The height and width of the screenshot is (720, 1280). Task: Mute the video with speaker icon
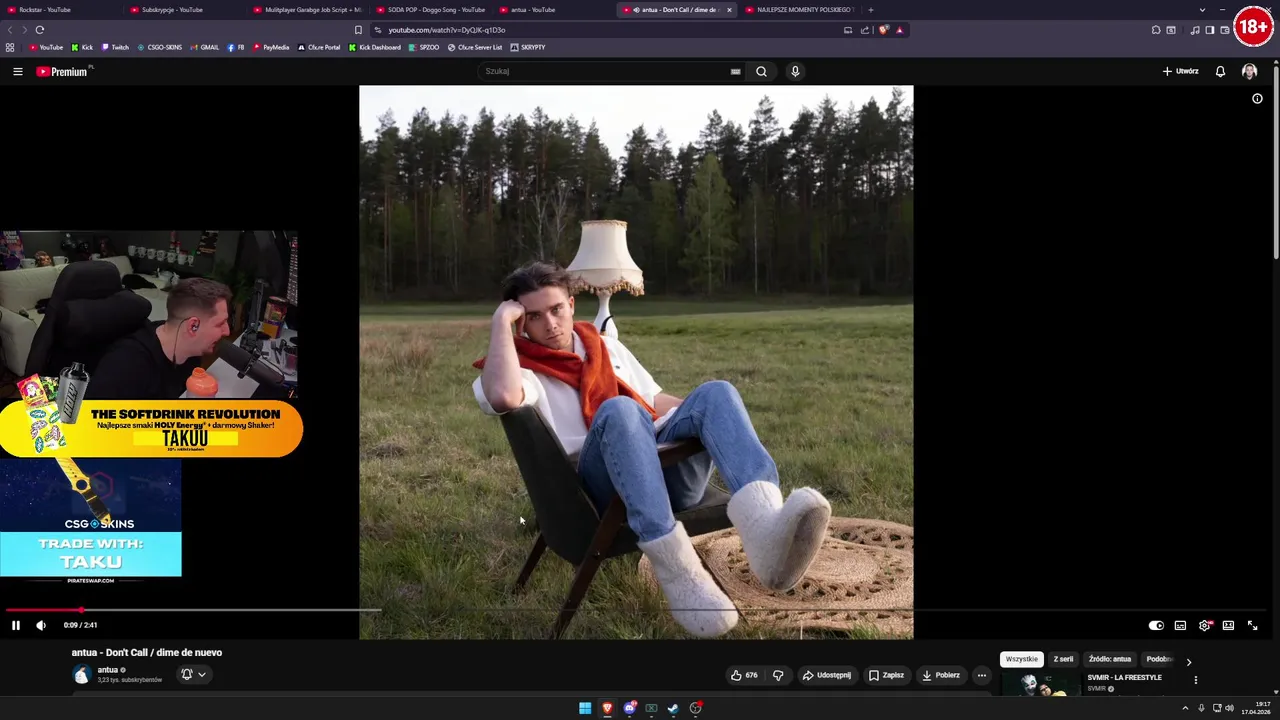41,625
